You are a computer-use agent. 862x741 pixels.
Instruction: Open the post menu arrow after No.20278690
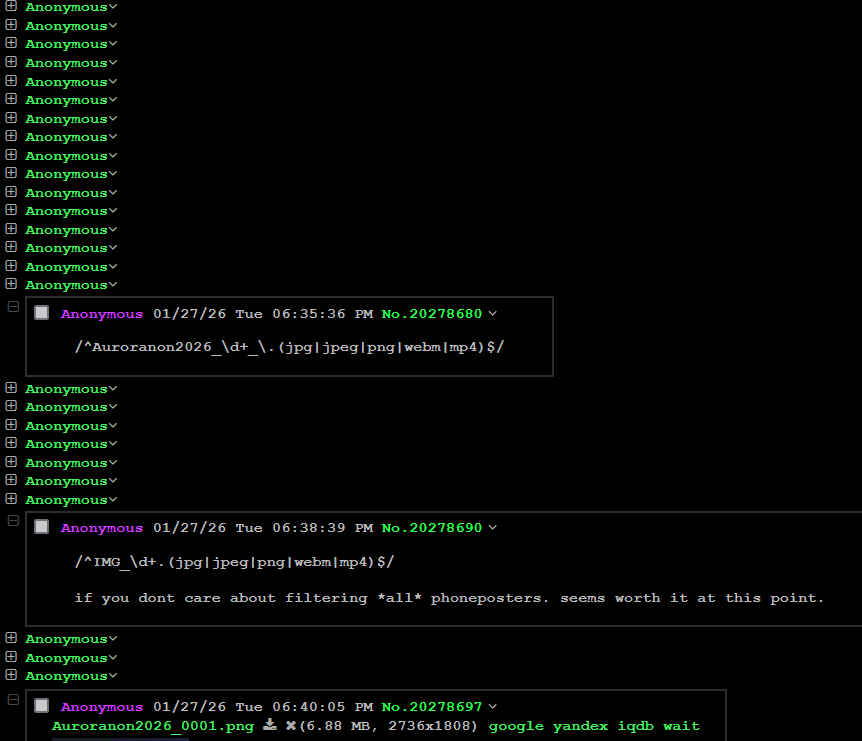[x=493, y=527]
